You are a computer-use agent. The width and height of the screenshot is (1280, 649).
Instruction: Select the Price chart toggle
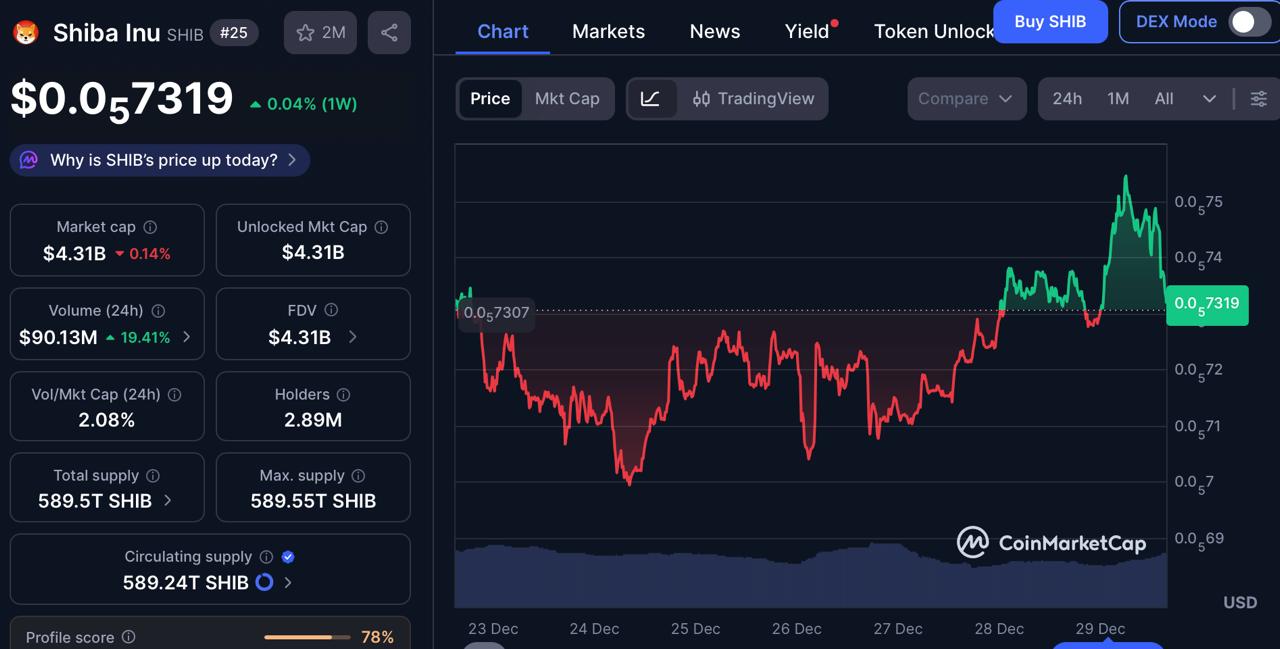click(x=490, y=98)
